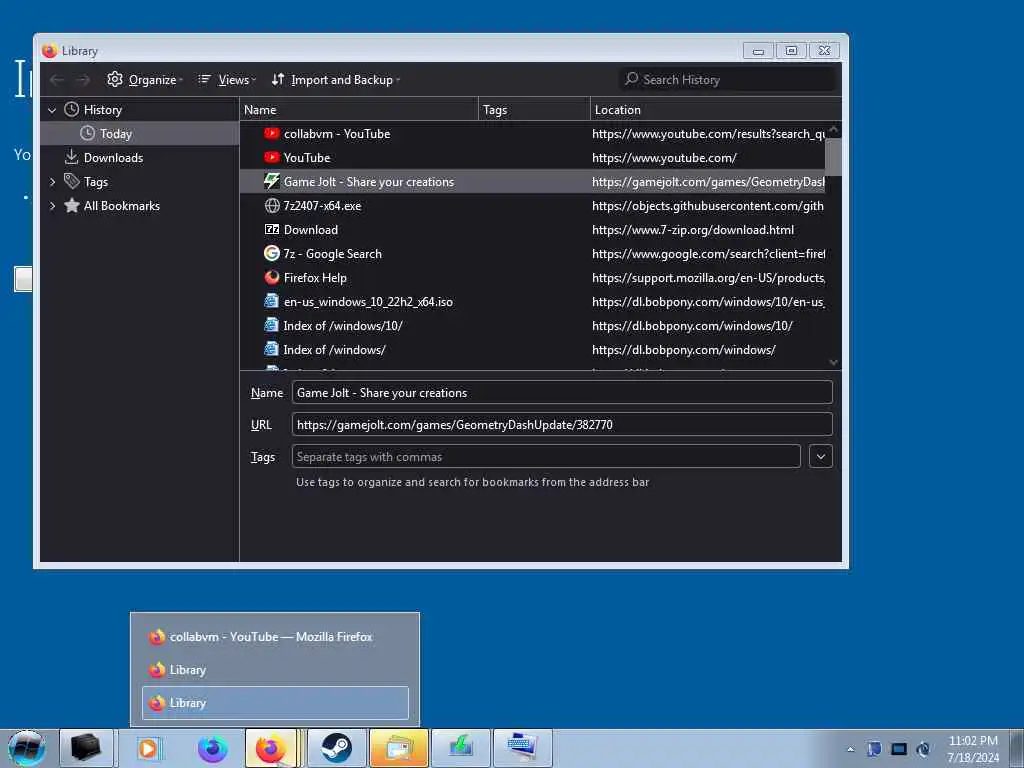Select the 'collabvm - YouTube' history row
Viewport: 1024px width, 768px height.
[x=532, y=133]
